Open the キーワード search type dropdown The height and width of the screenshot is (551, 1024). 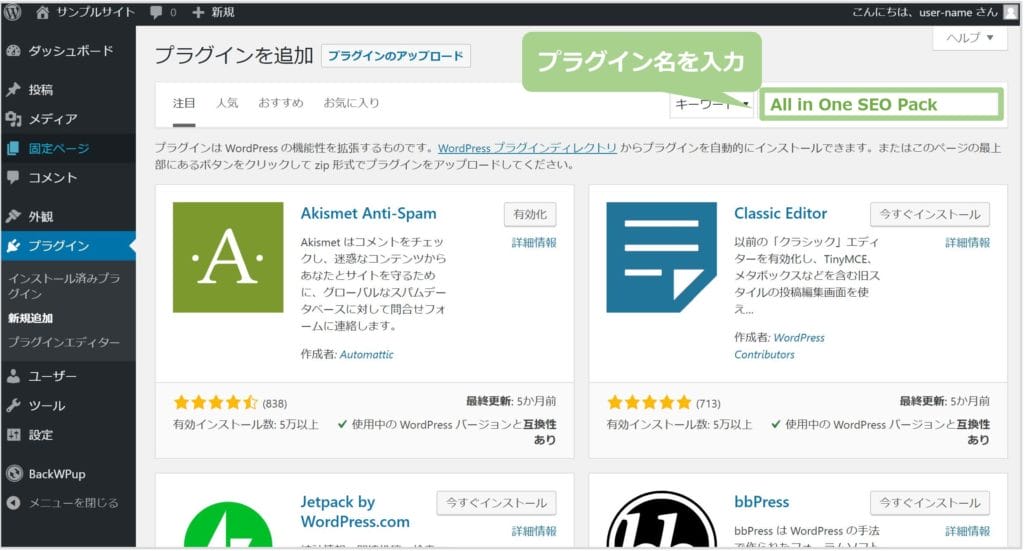712,104
